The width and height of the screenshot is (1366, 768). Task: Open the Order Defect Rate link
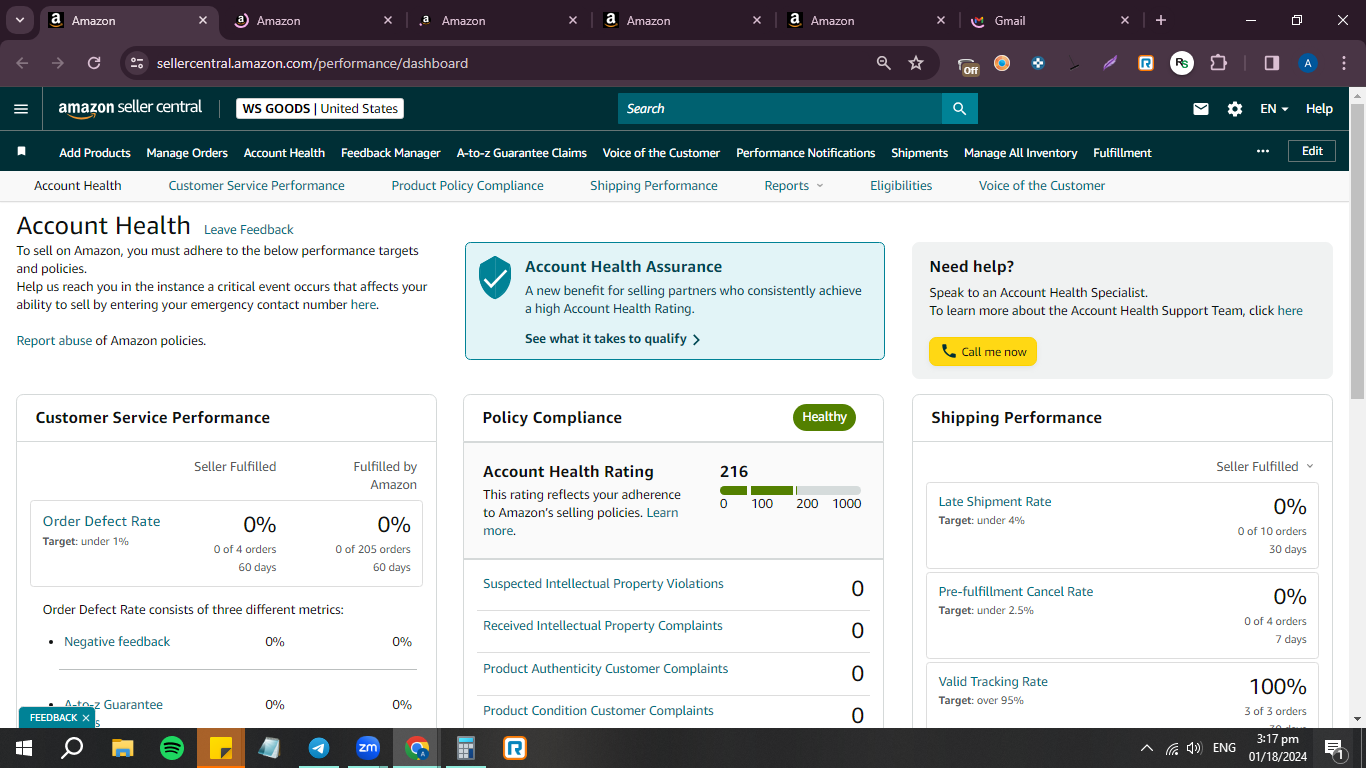pos(101,522)
